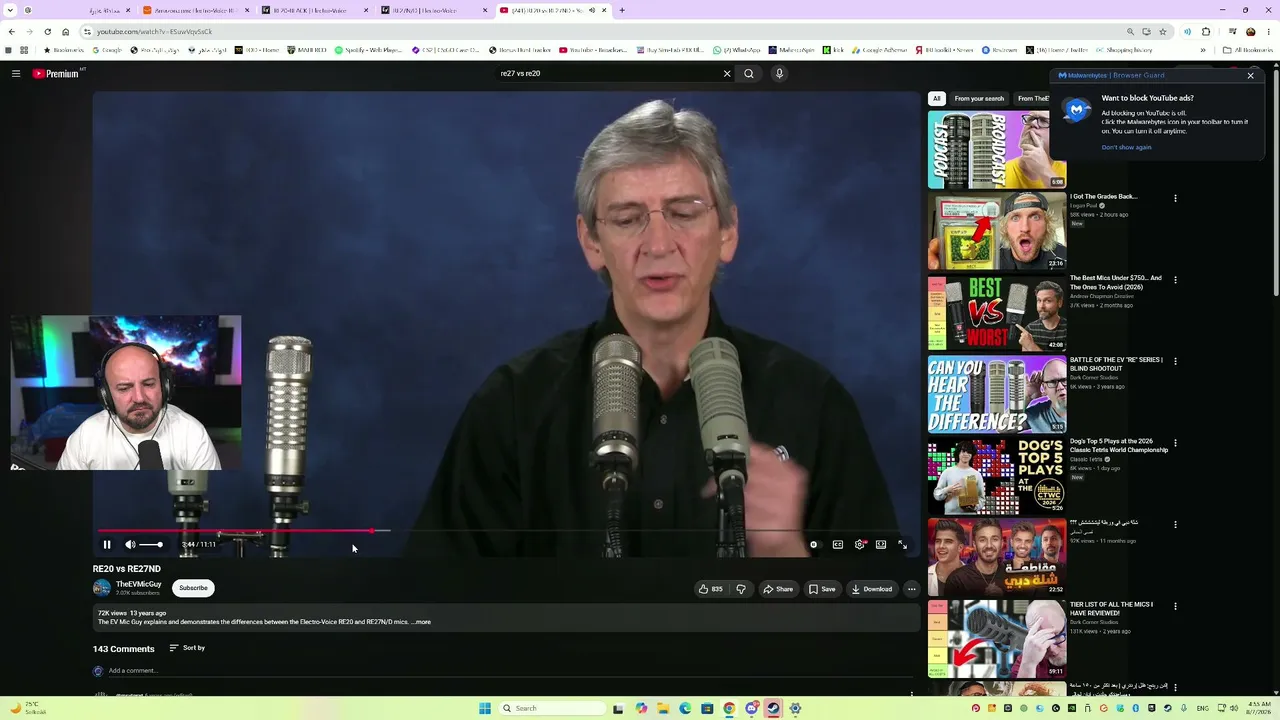Open a new browser tab

(622, 10)
